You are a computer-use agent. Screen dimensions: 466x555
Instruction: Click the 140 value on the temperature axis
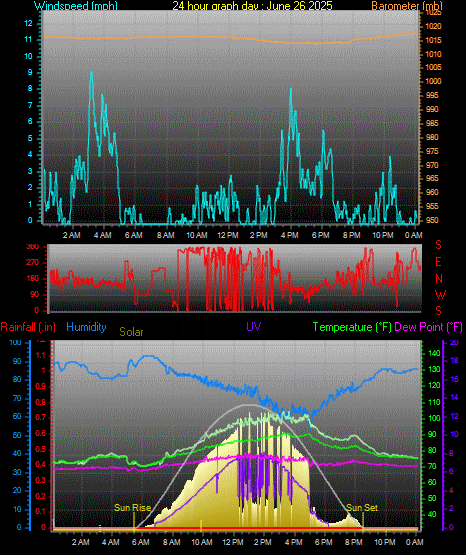[434, 353]
